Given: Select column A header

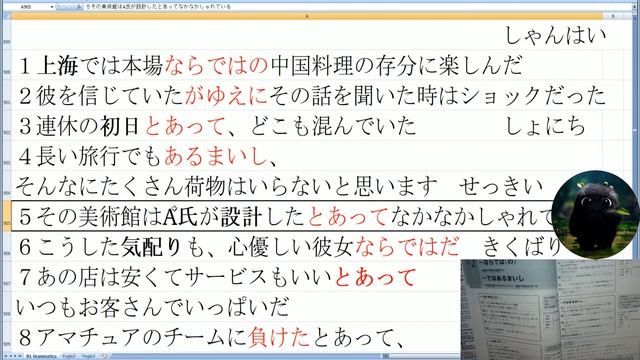Looking at the screenshot, I should pyautogui.click(x=307, y=16).
